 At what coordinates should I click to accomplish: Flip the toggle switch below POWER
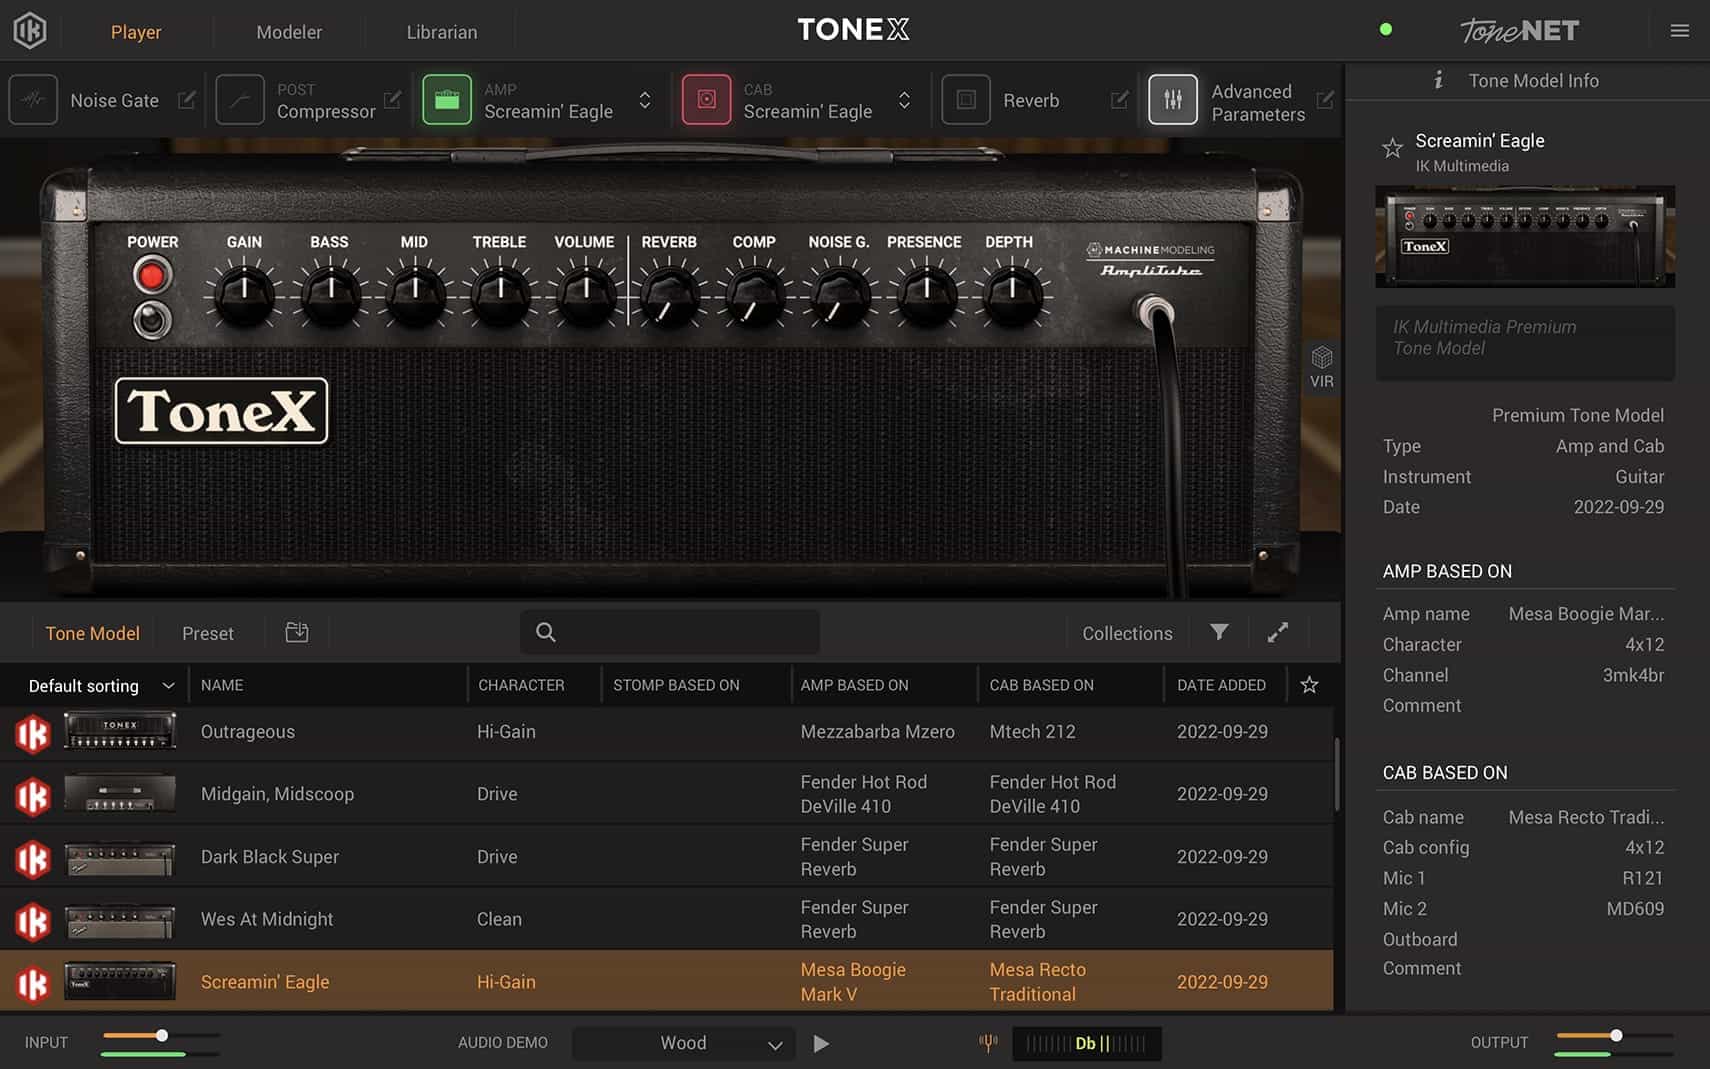coord(152,319)
